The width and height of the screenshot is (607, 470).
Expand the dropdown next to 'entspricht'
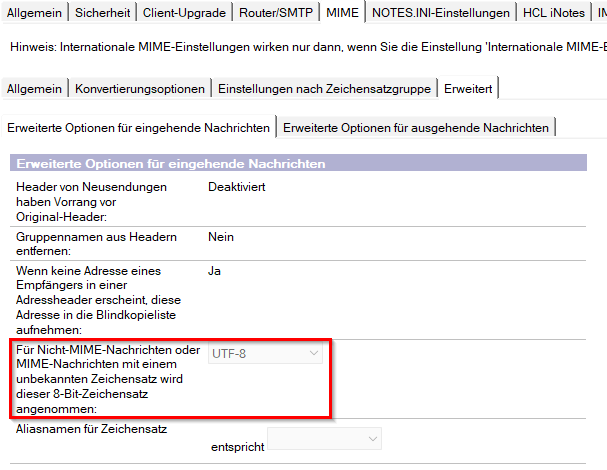(x=325, y=439)
